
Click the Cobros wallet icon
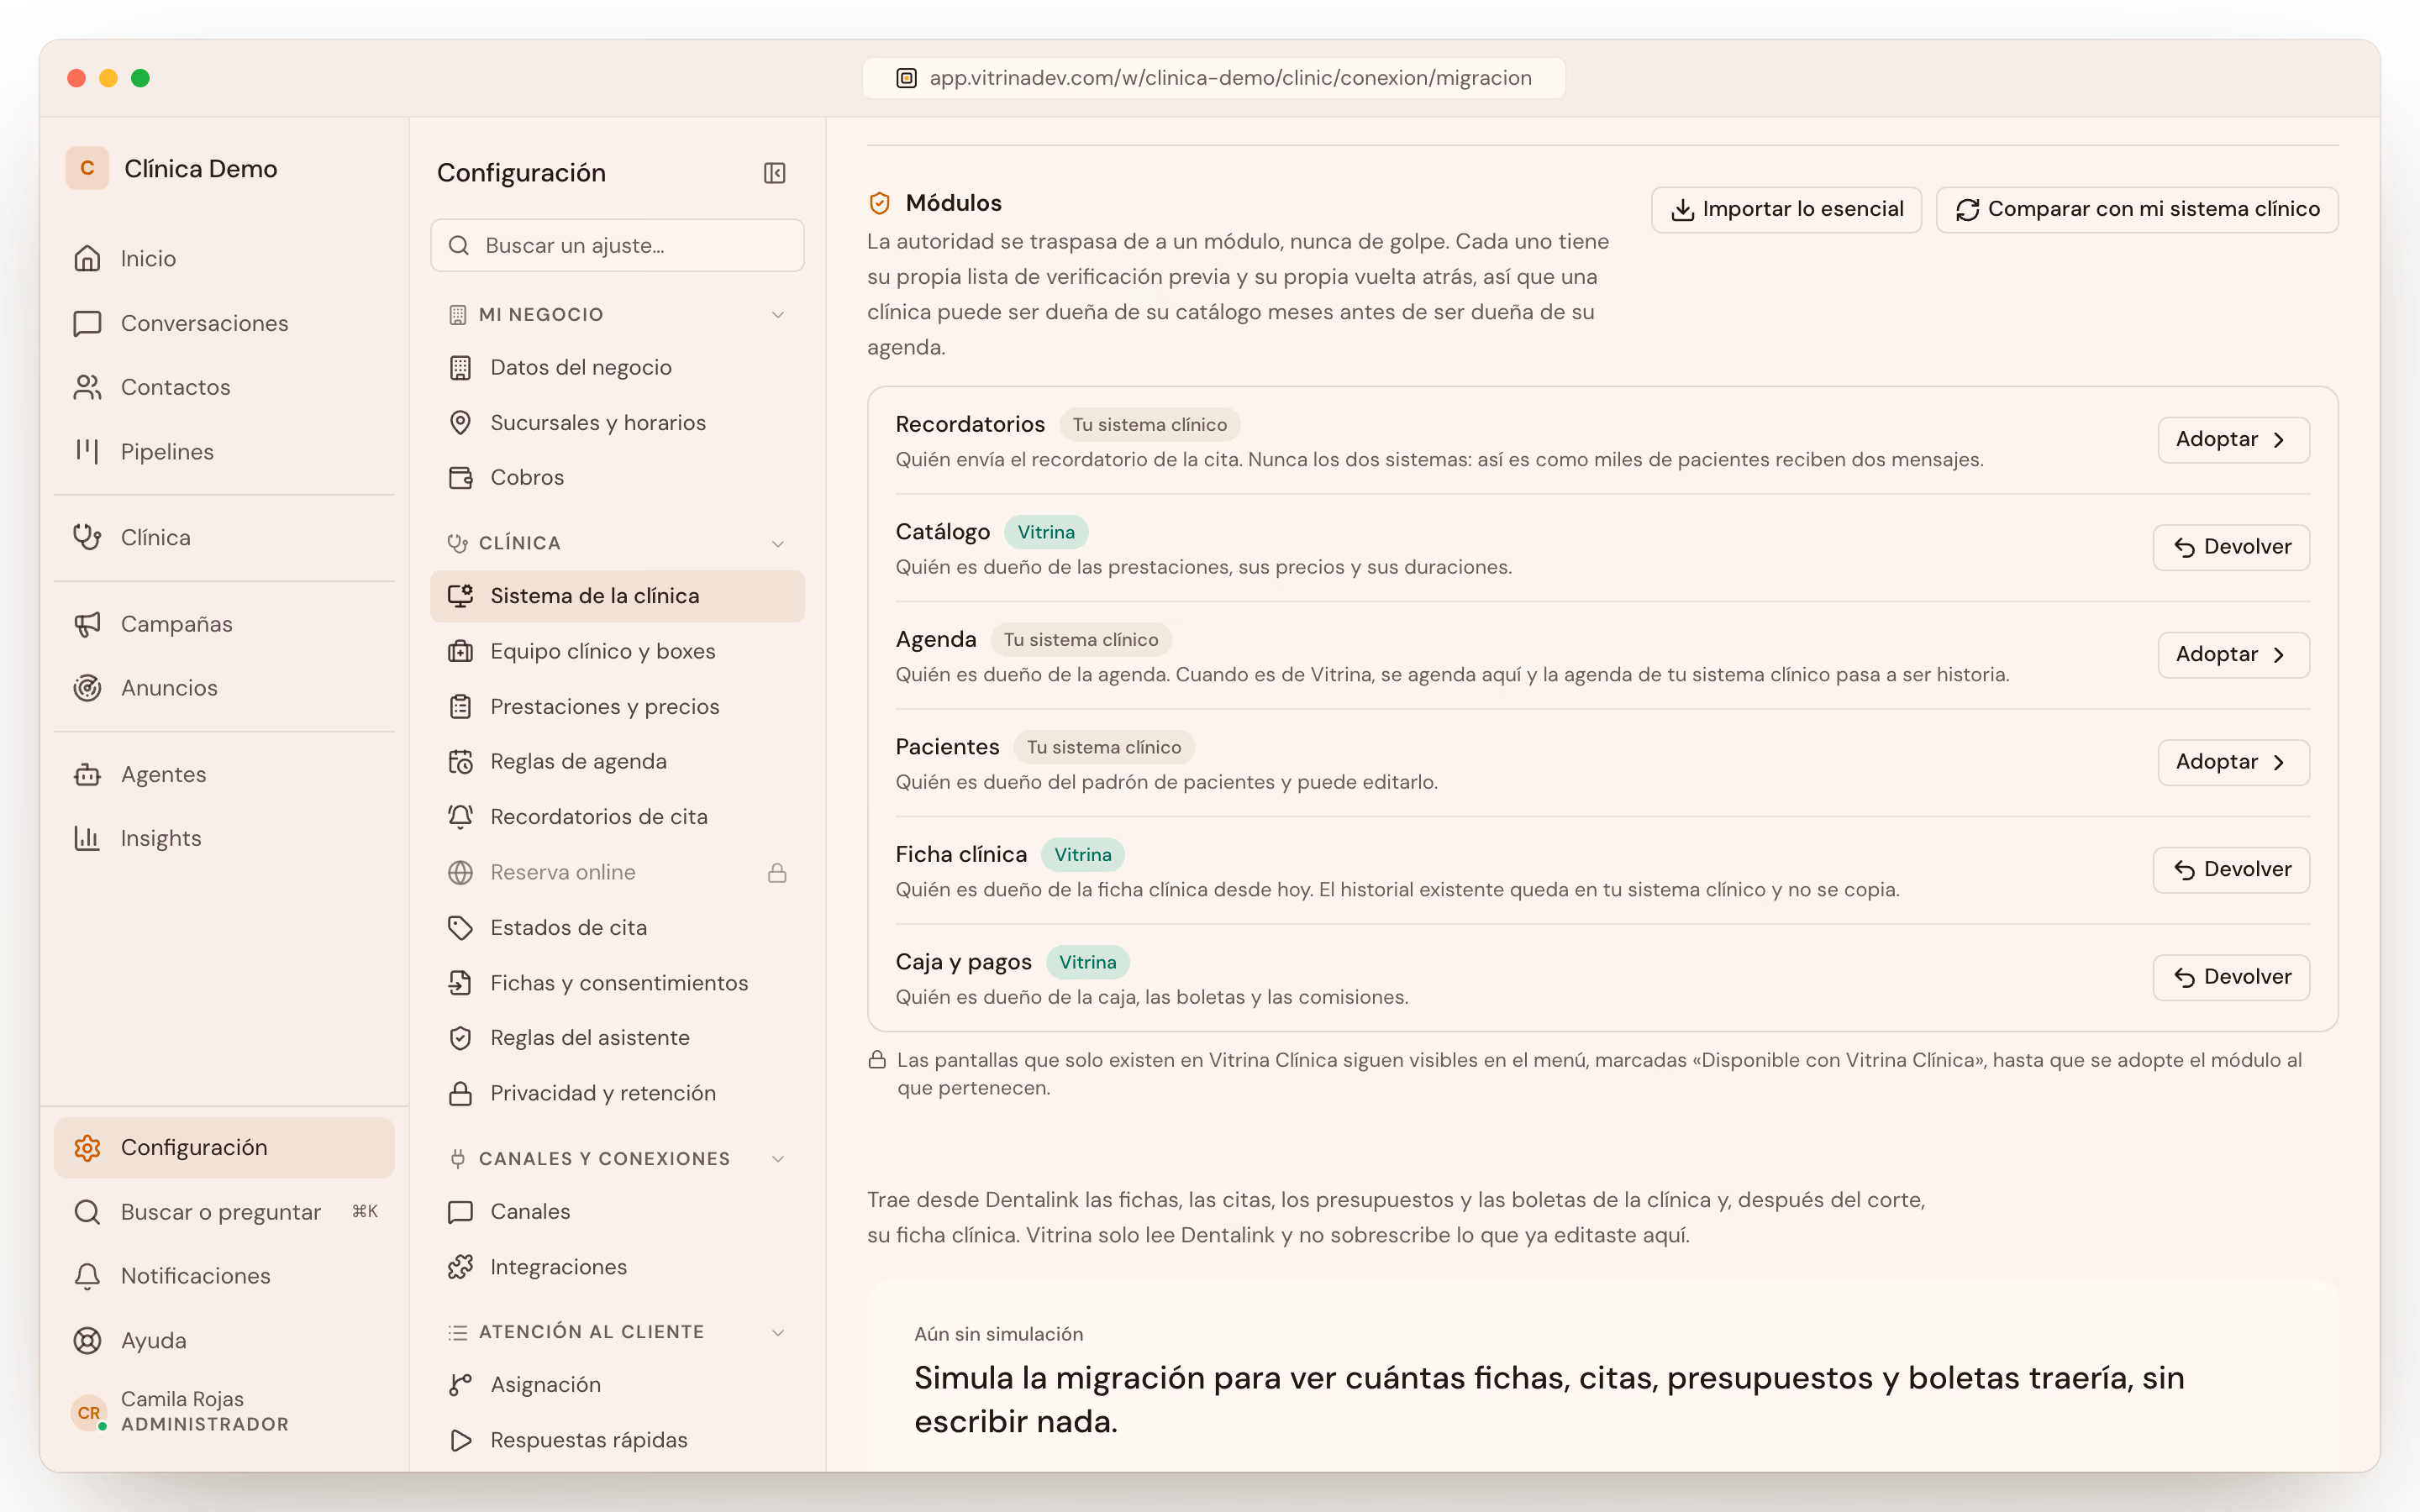[x=460, y=478]
